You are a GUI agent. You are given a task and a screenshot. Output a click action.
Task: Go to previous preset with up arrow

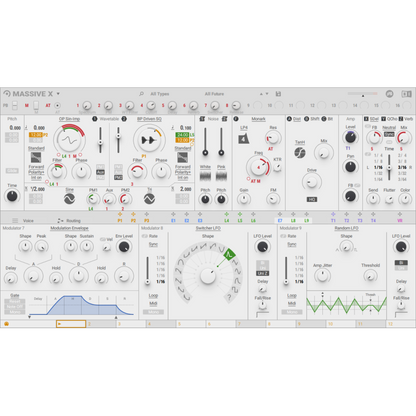pos(261,94)
